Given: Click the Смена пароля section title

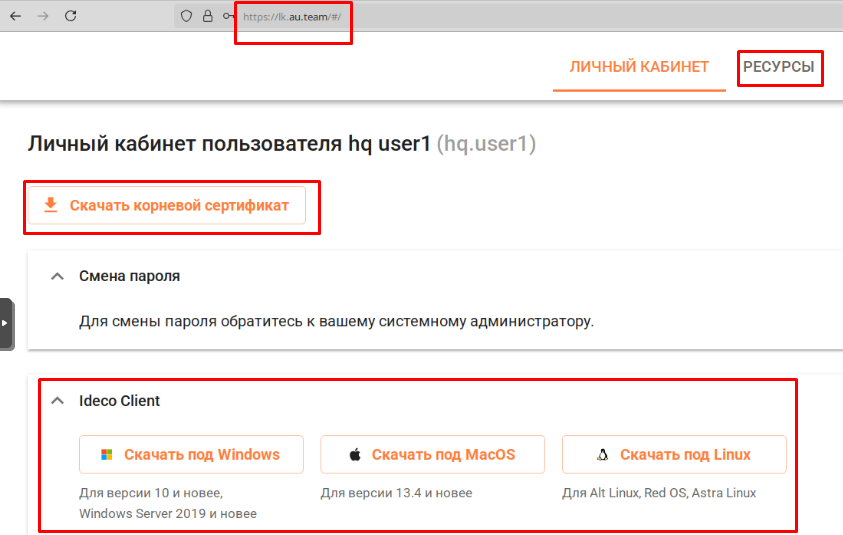Looking at the screenshot, I should point(129,276).
